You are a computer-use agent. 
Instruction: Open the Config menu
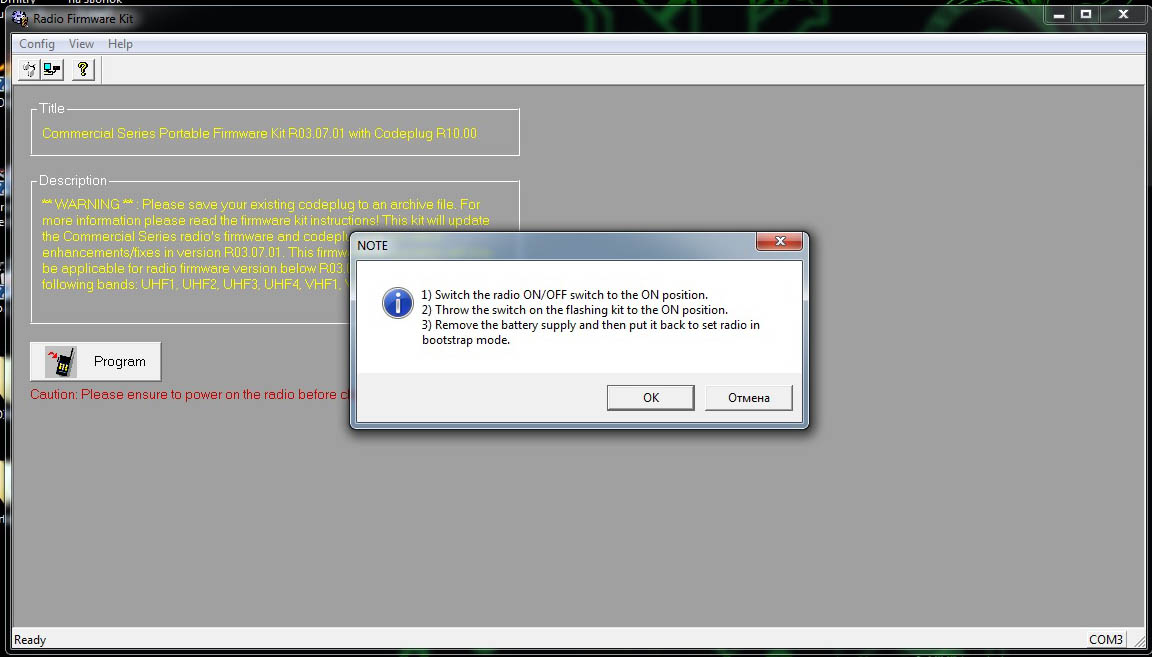[37, 44]
